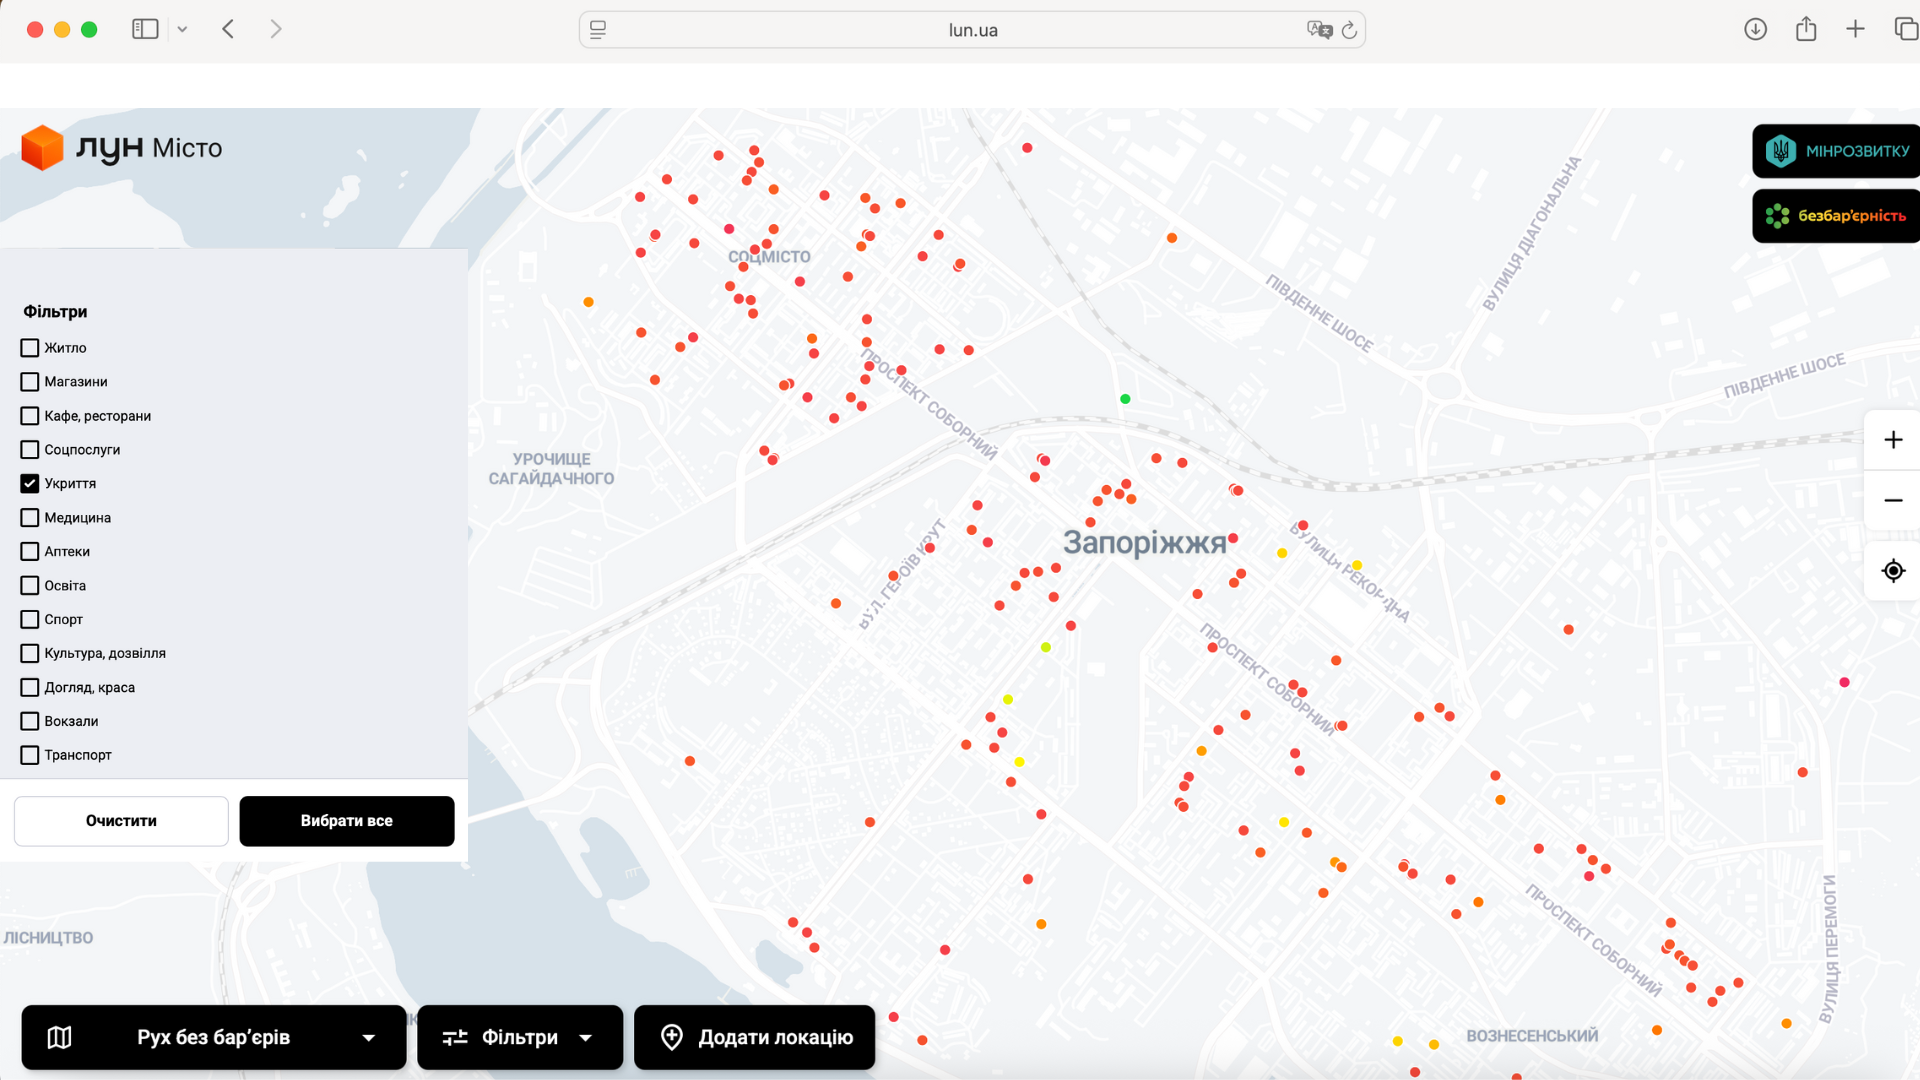Expand the Рух без бар'єрів dropdown
Viewport: 1920px width, 1080px height.
coord(213,1038)
